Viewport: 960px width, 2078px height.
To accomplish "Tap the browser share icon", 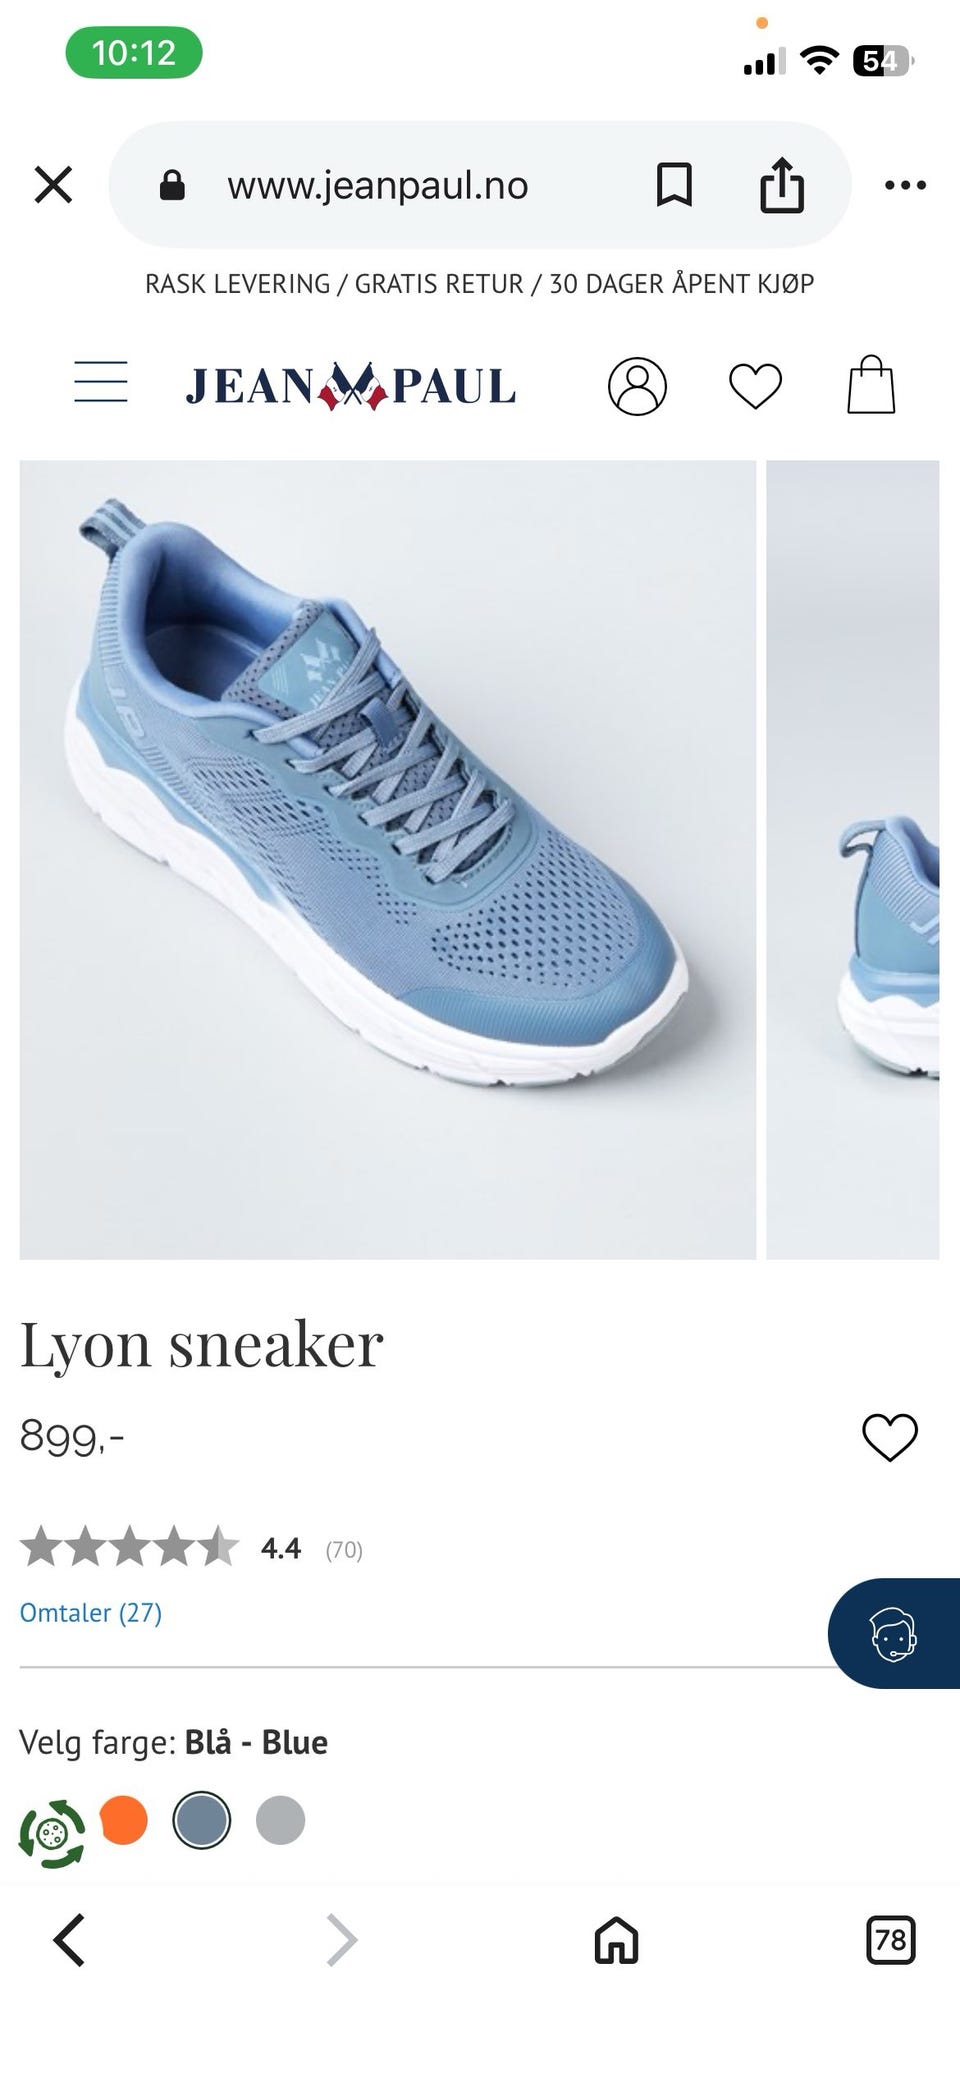I will pos(782,185).
